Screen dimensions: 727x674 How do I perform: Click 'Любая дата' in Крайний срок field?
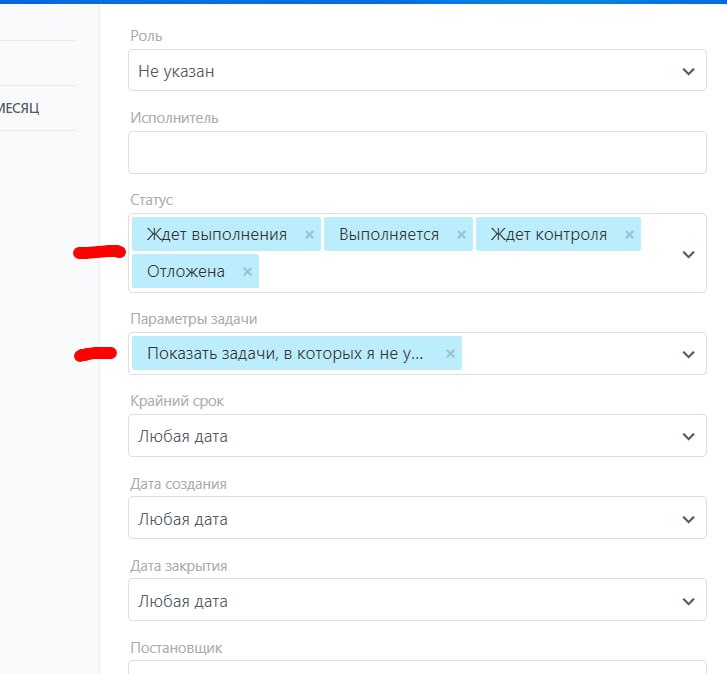pyautogui.click(x=183, y=437)
